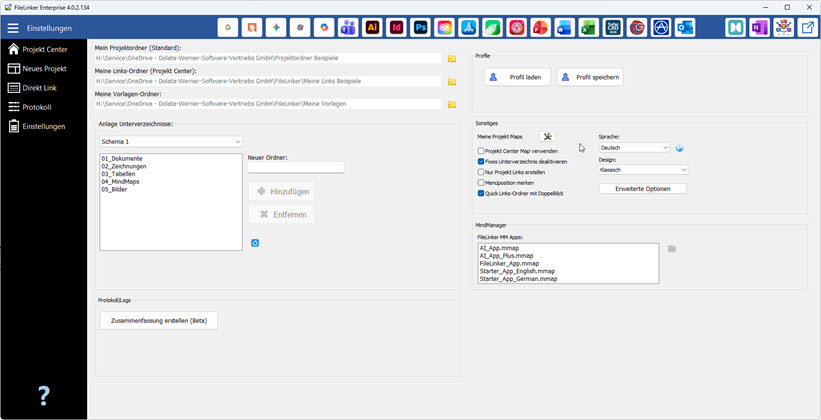Open the Sprache Deutsch dropdown
This screenshot has height=420, width=821.
pyautogui.click(x=634, y=148)
